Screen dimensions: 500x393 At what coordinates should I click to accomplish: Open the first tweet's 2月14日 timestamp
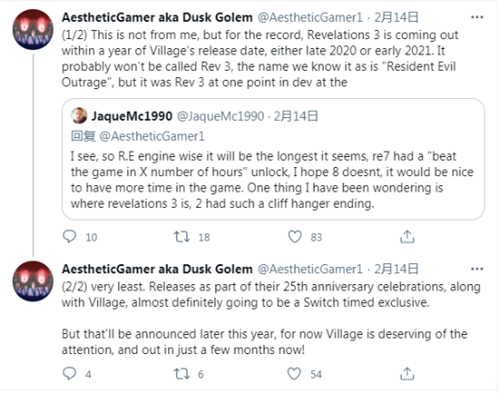[x=396, y=17]
